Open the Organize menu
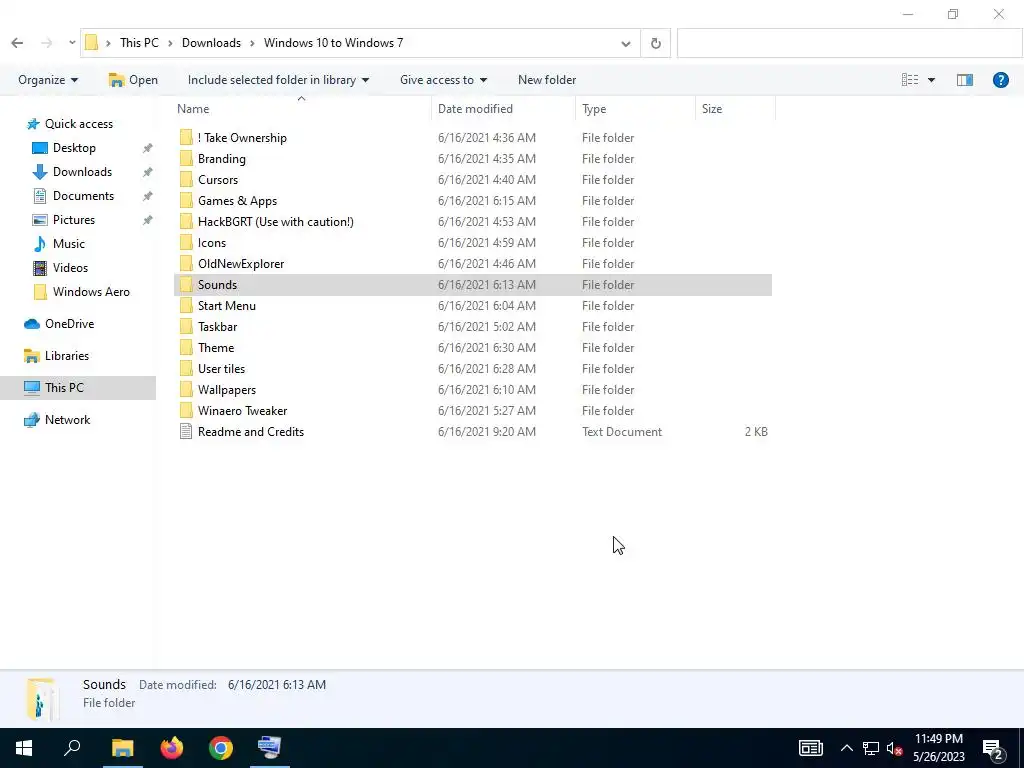 click(x=48, y=80)
